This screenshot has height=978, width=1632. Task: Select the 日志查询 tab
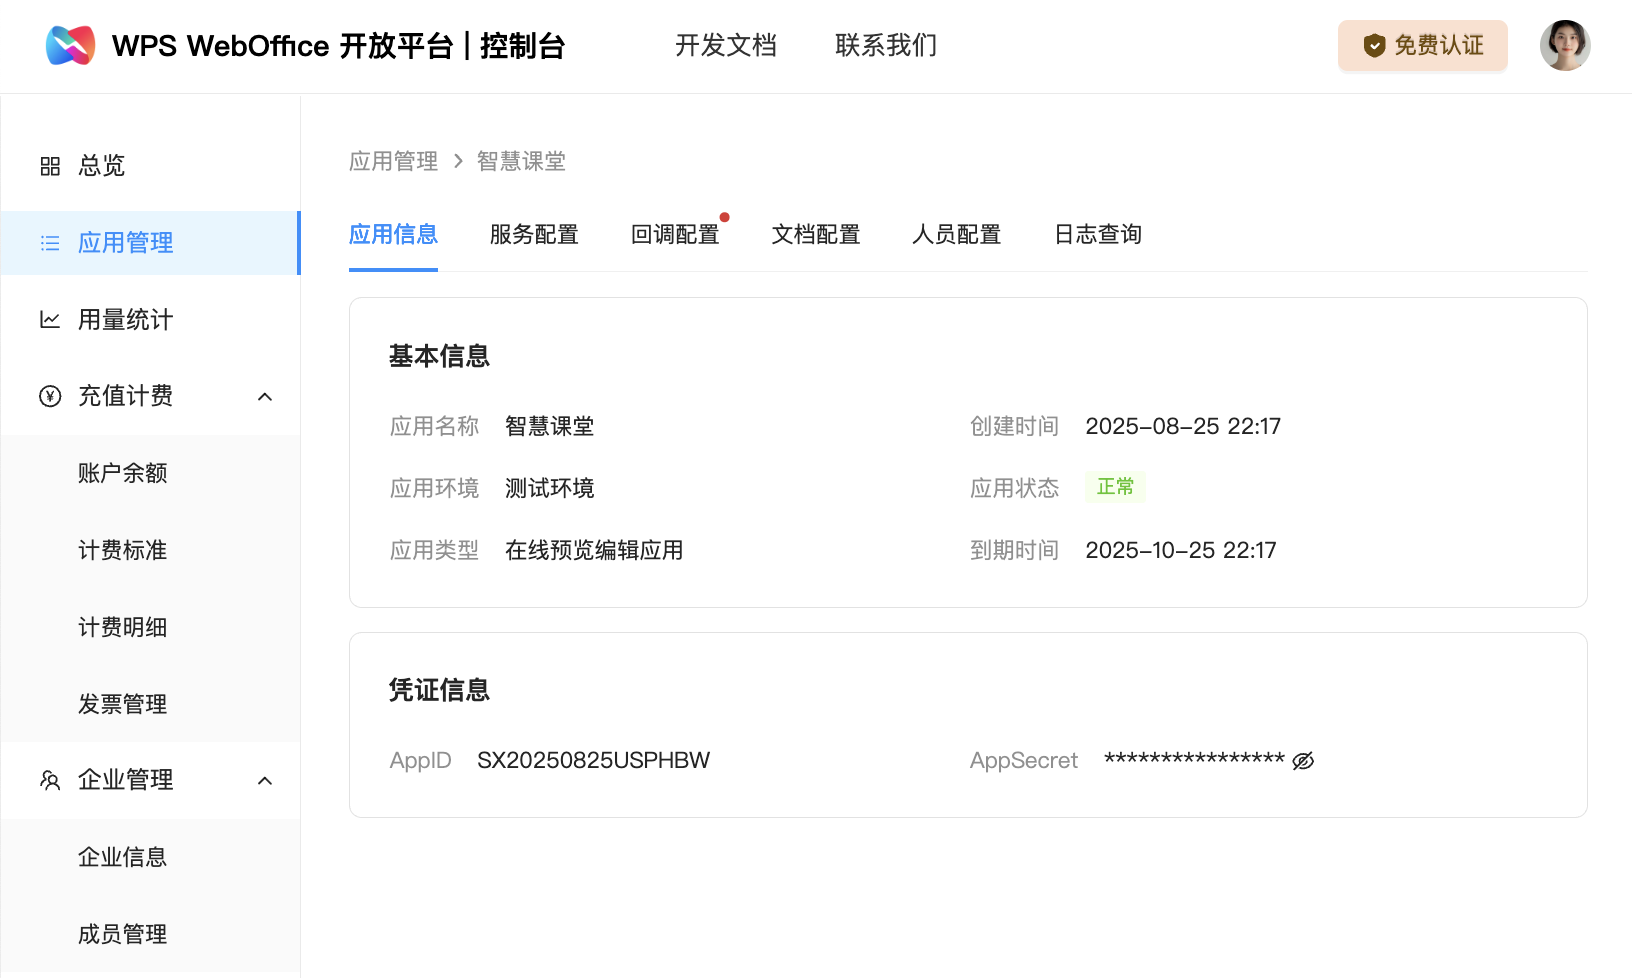point(1097,235)
